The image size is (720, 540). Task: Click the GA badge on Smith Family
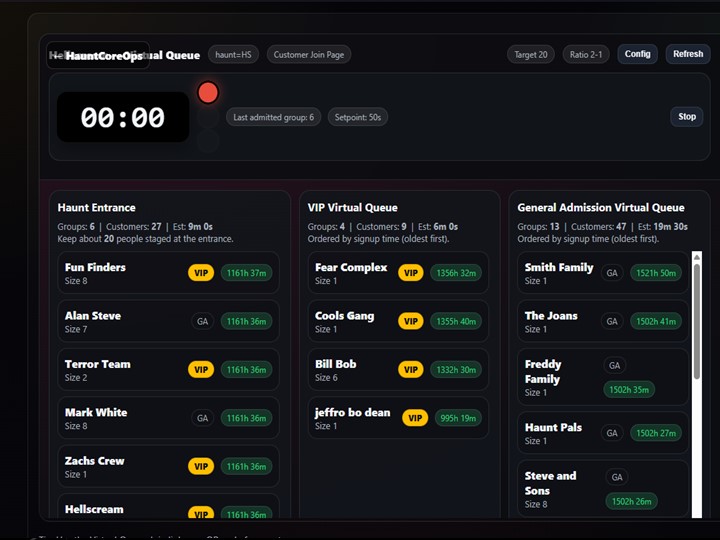point(612,273)
